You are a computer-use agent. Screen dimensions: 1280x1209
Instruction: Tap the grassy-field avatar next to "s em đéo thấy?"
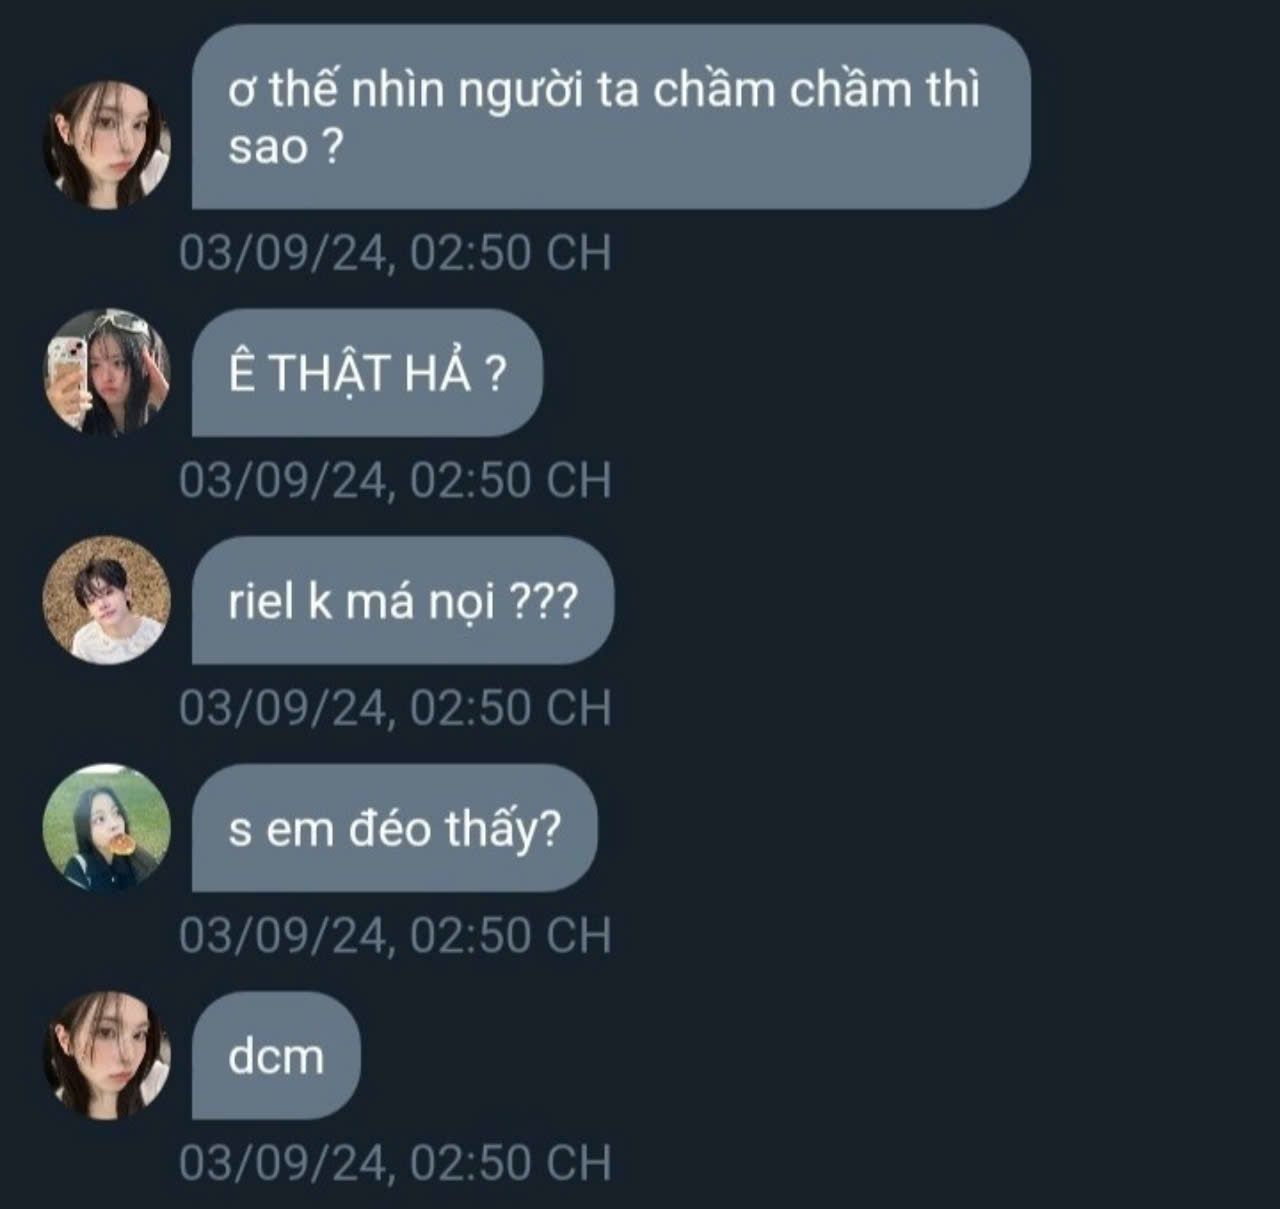(107, 828)
